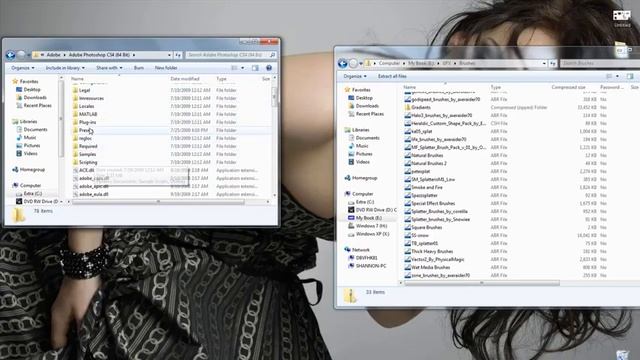The image size is (640, 360).
Task: Click Pictures icon in Photoshop CS4 window sidebar
Action: click(19, 145)
